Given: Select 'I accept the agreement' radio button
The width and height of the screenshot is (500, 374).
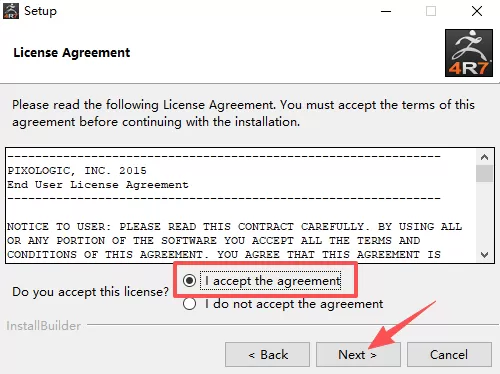Looking at the screenshot, I should pos(189,281).
